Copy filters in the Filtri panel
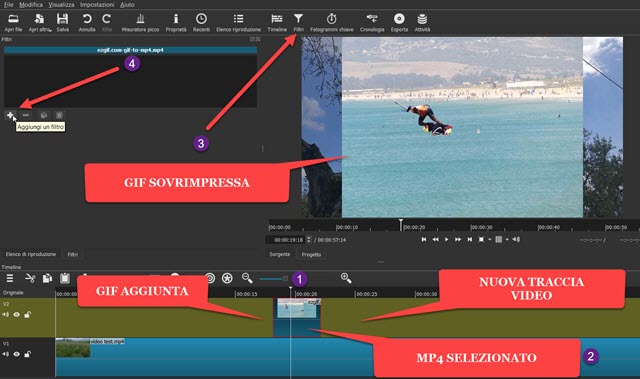640x379 pixels. tap(44, 115)
